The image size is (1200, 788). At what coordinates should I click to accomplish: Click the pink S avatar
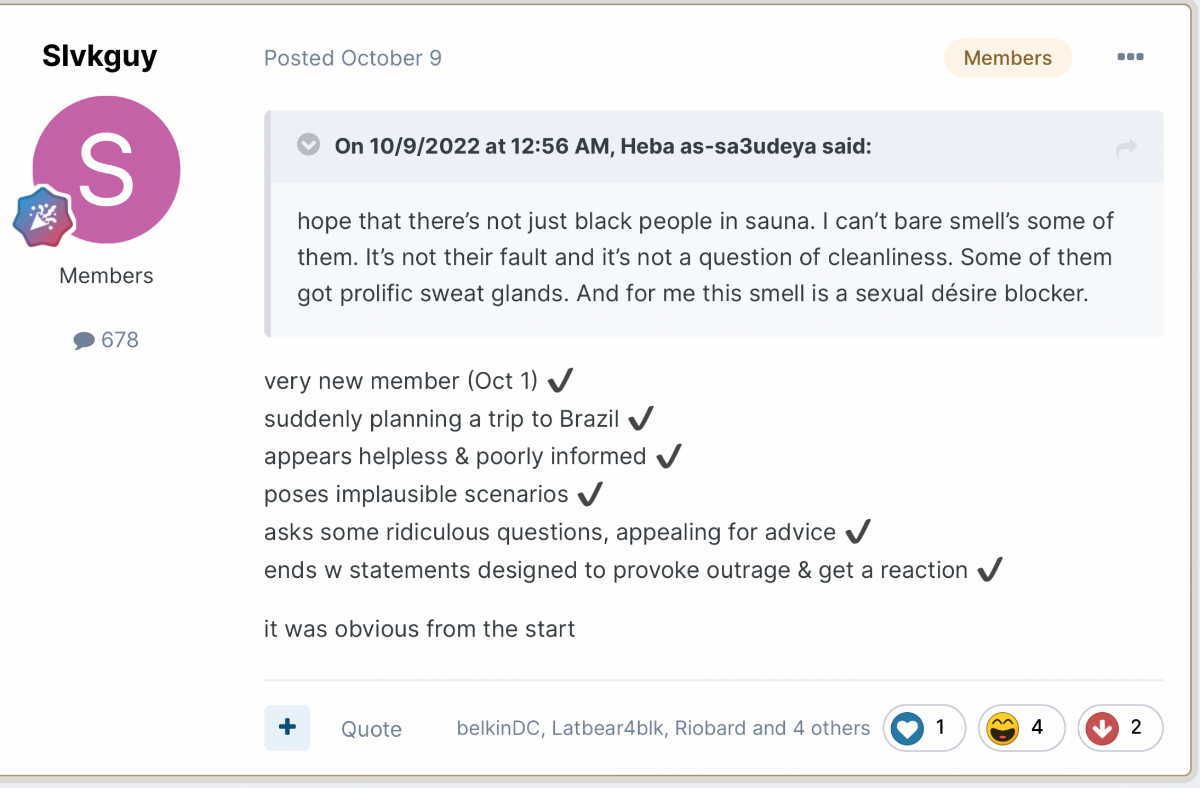(106, 169)
